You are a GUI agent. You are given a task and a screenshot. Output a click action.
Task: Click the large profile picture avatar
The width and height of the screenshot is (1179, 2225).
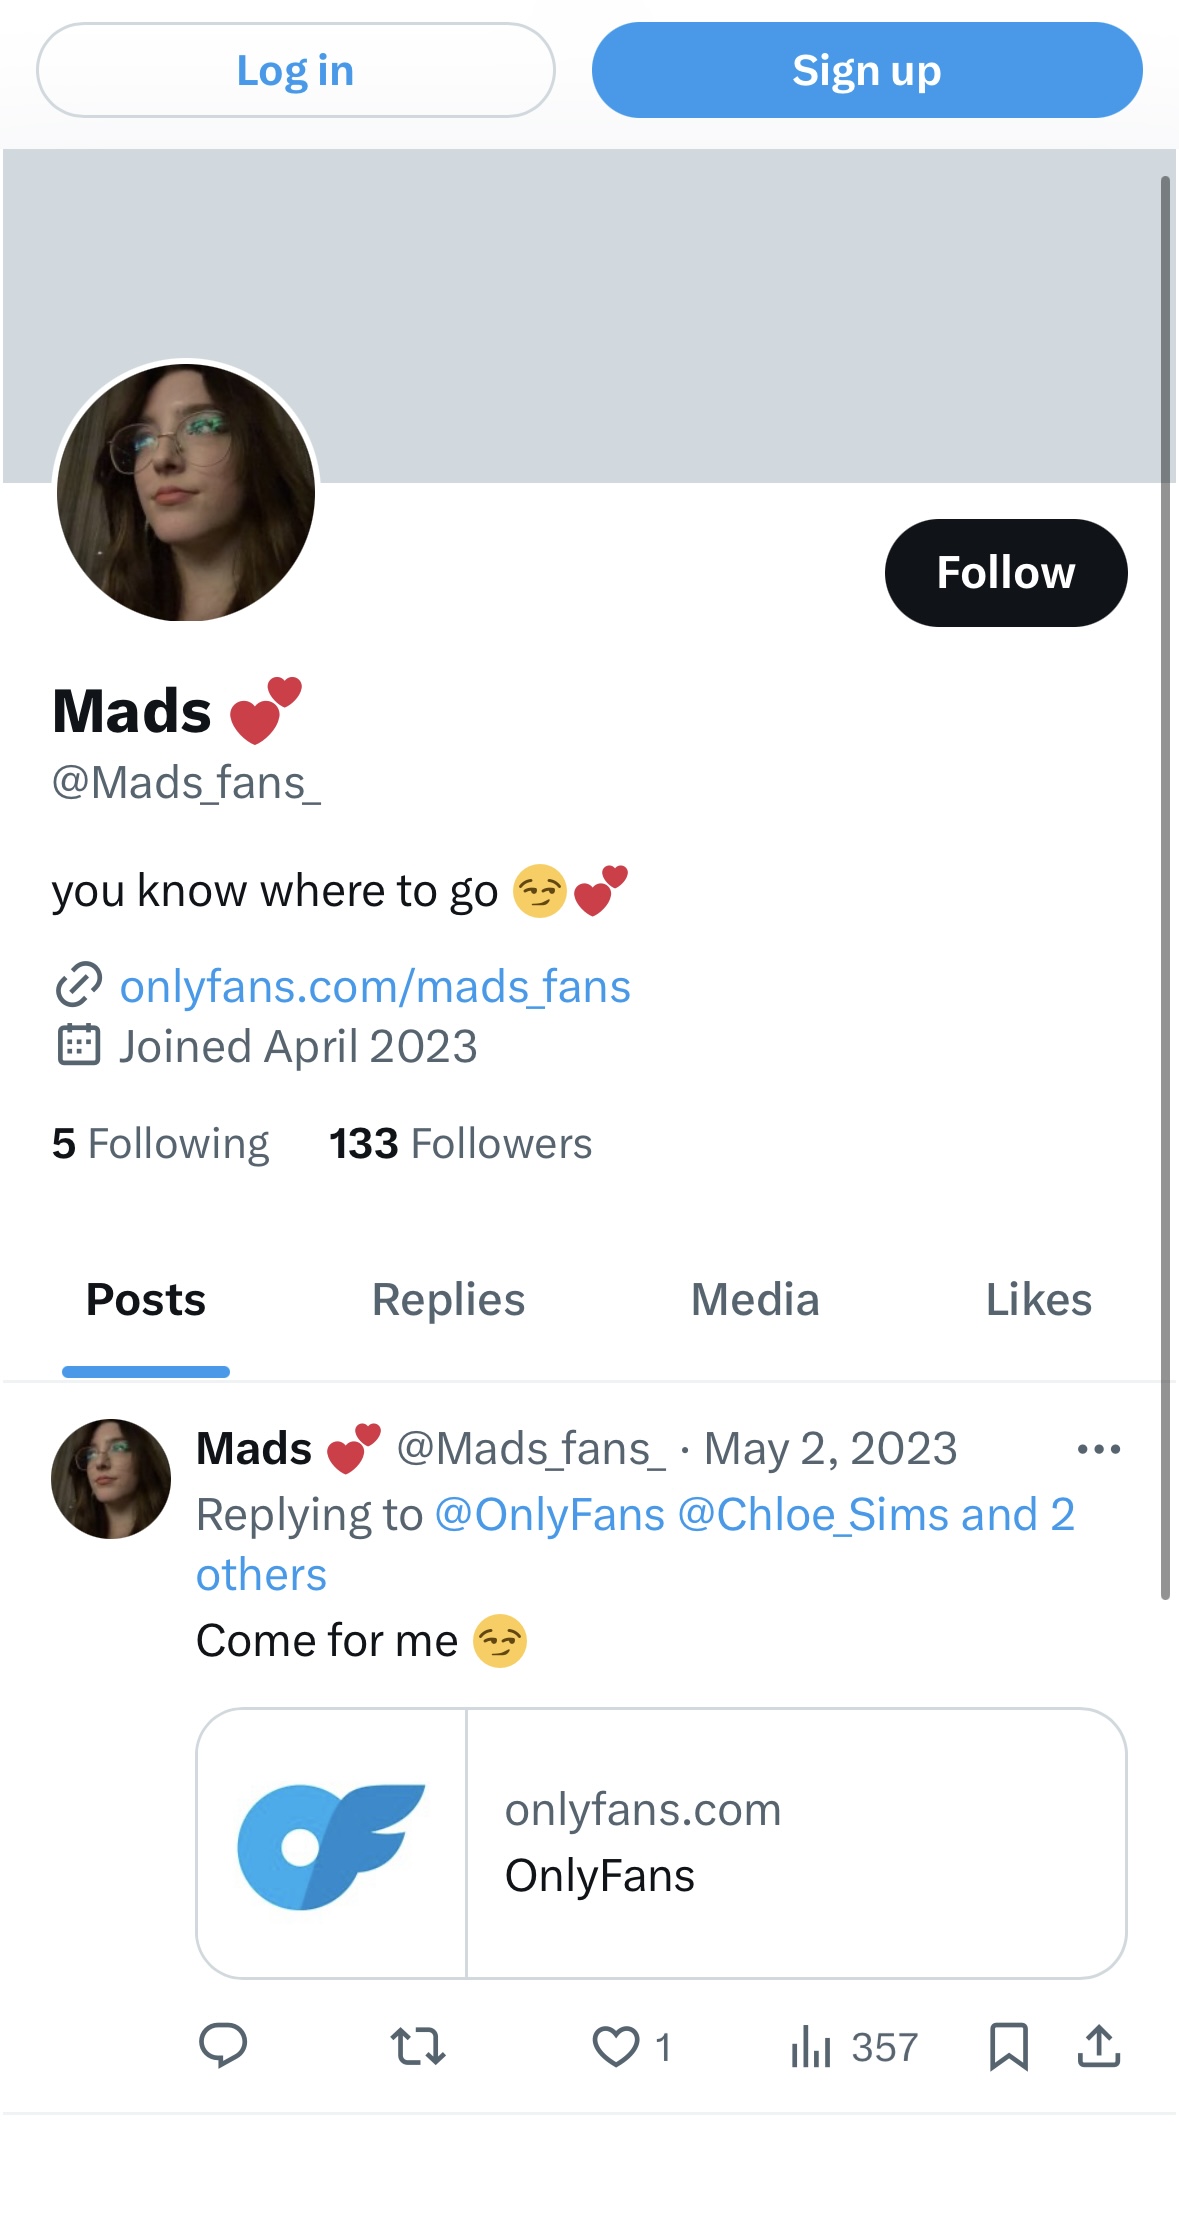(186, 492)
